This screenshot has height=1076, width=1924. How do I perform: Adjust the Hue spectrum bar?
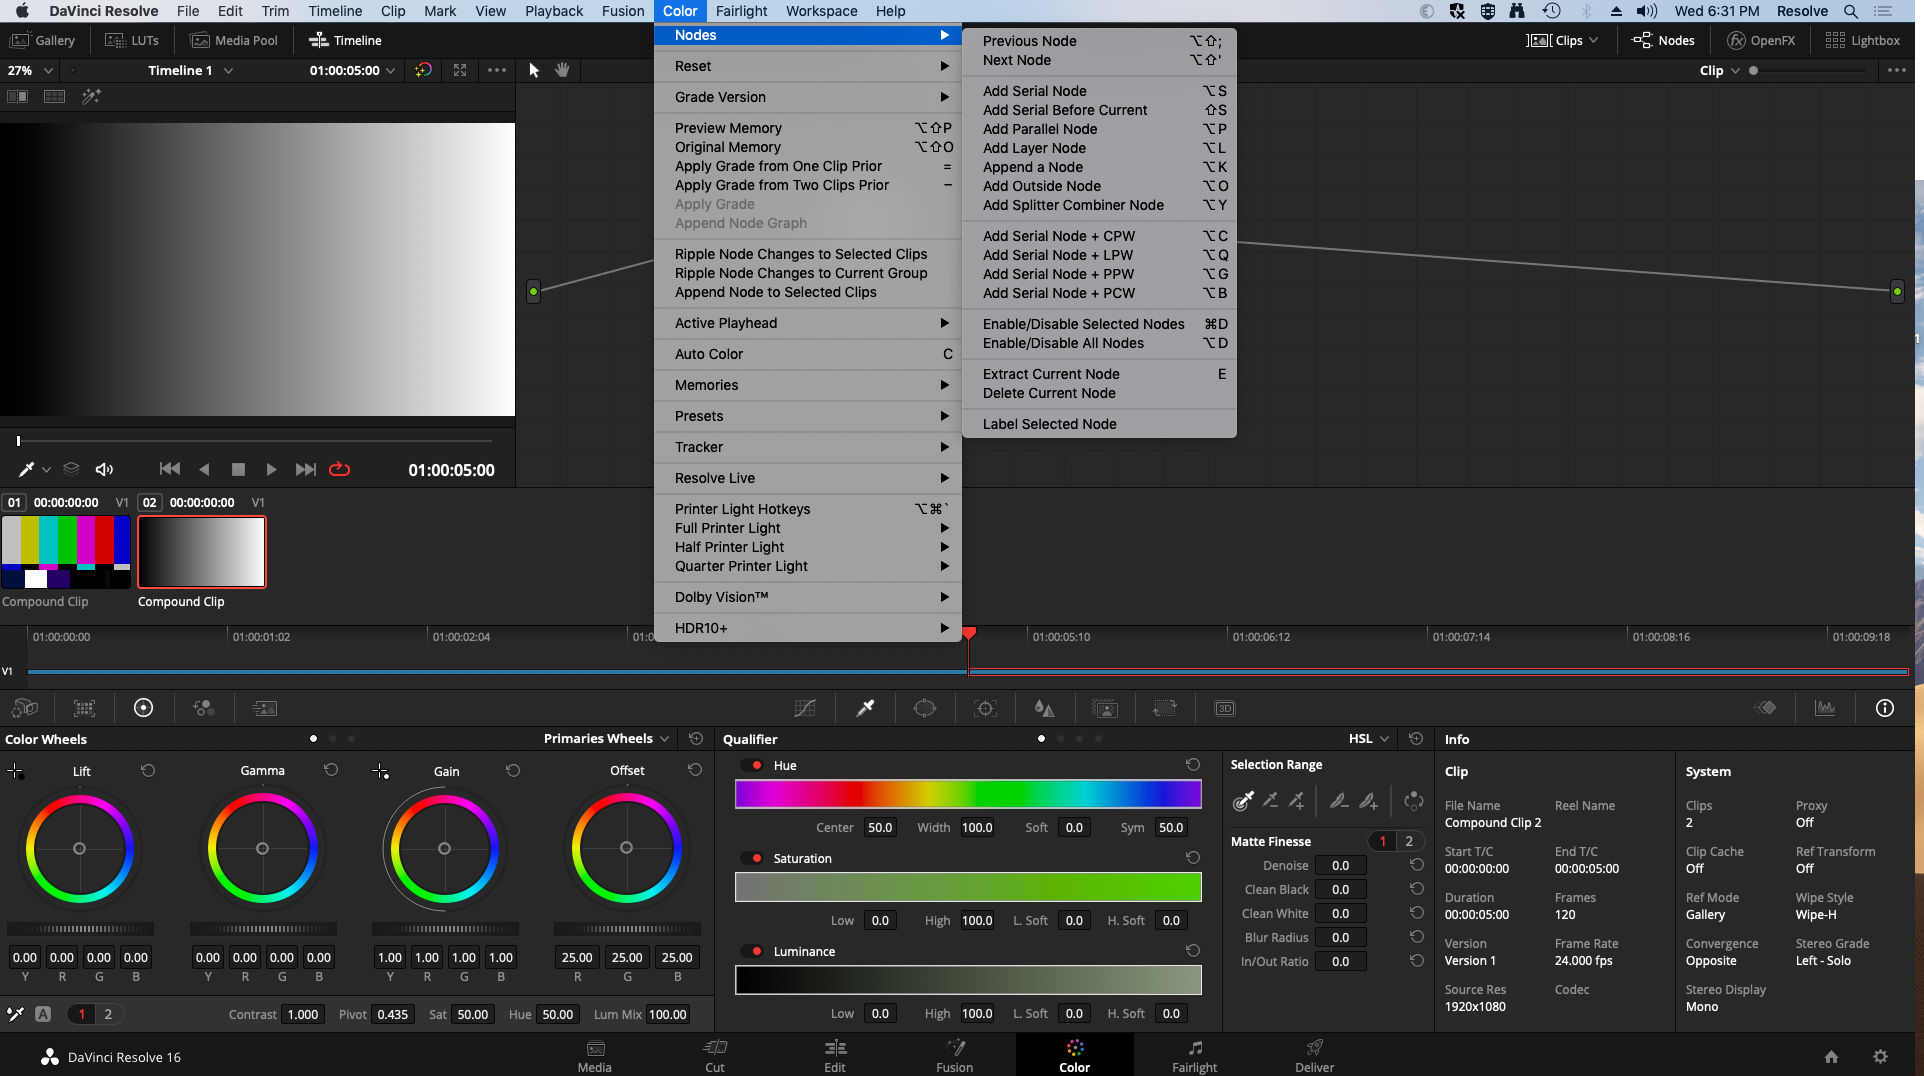coord(968,794)
